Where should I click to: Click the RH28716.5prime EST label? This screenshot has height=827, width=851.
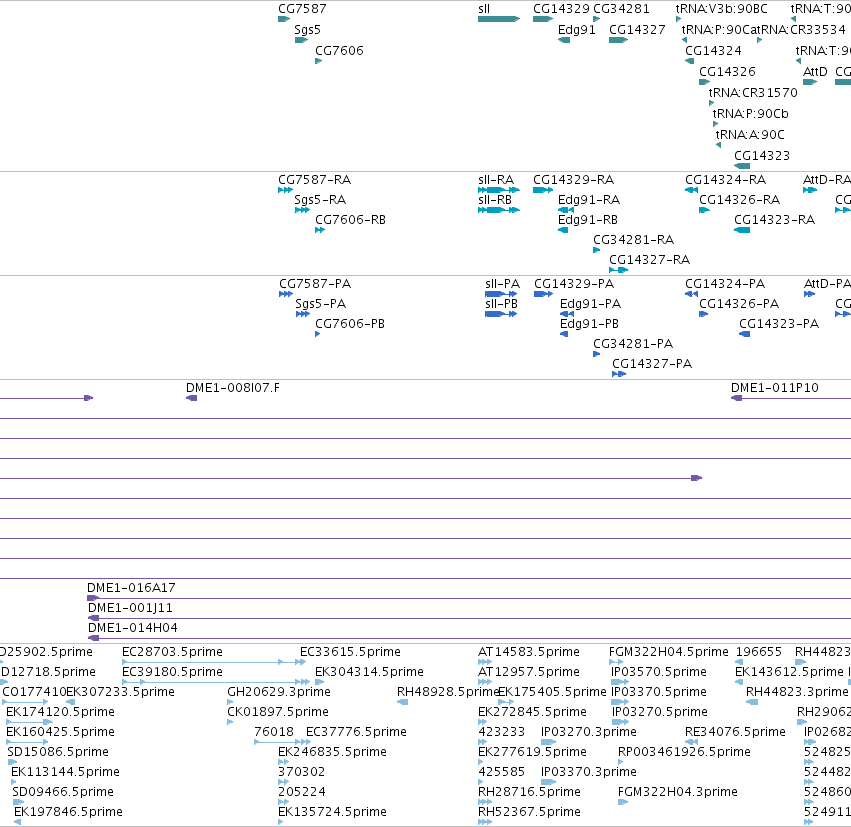point(529,792)
